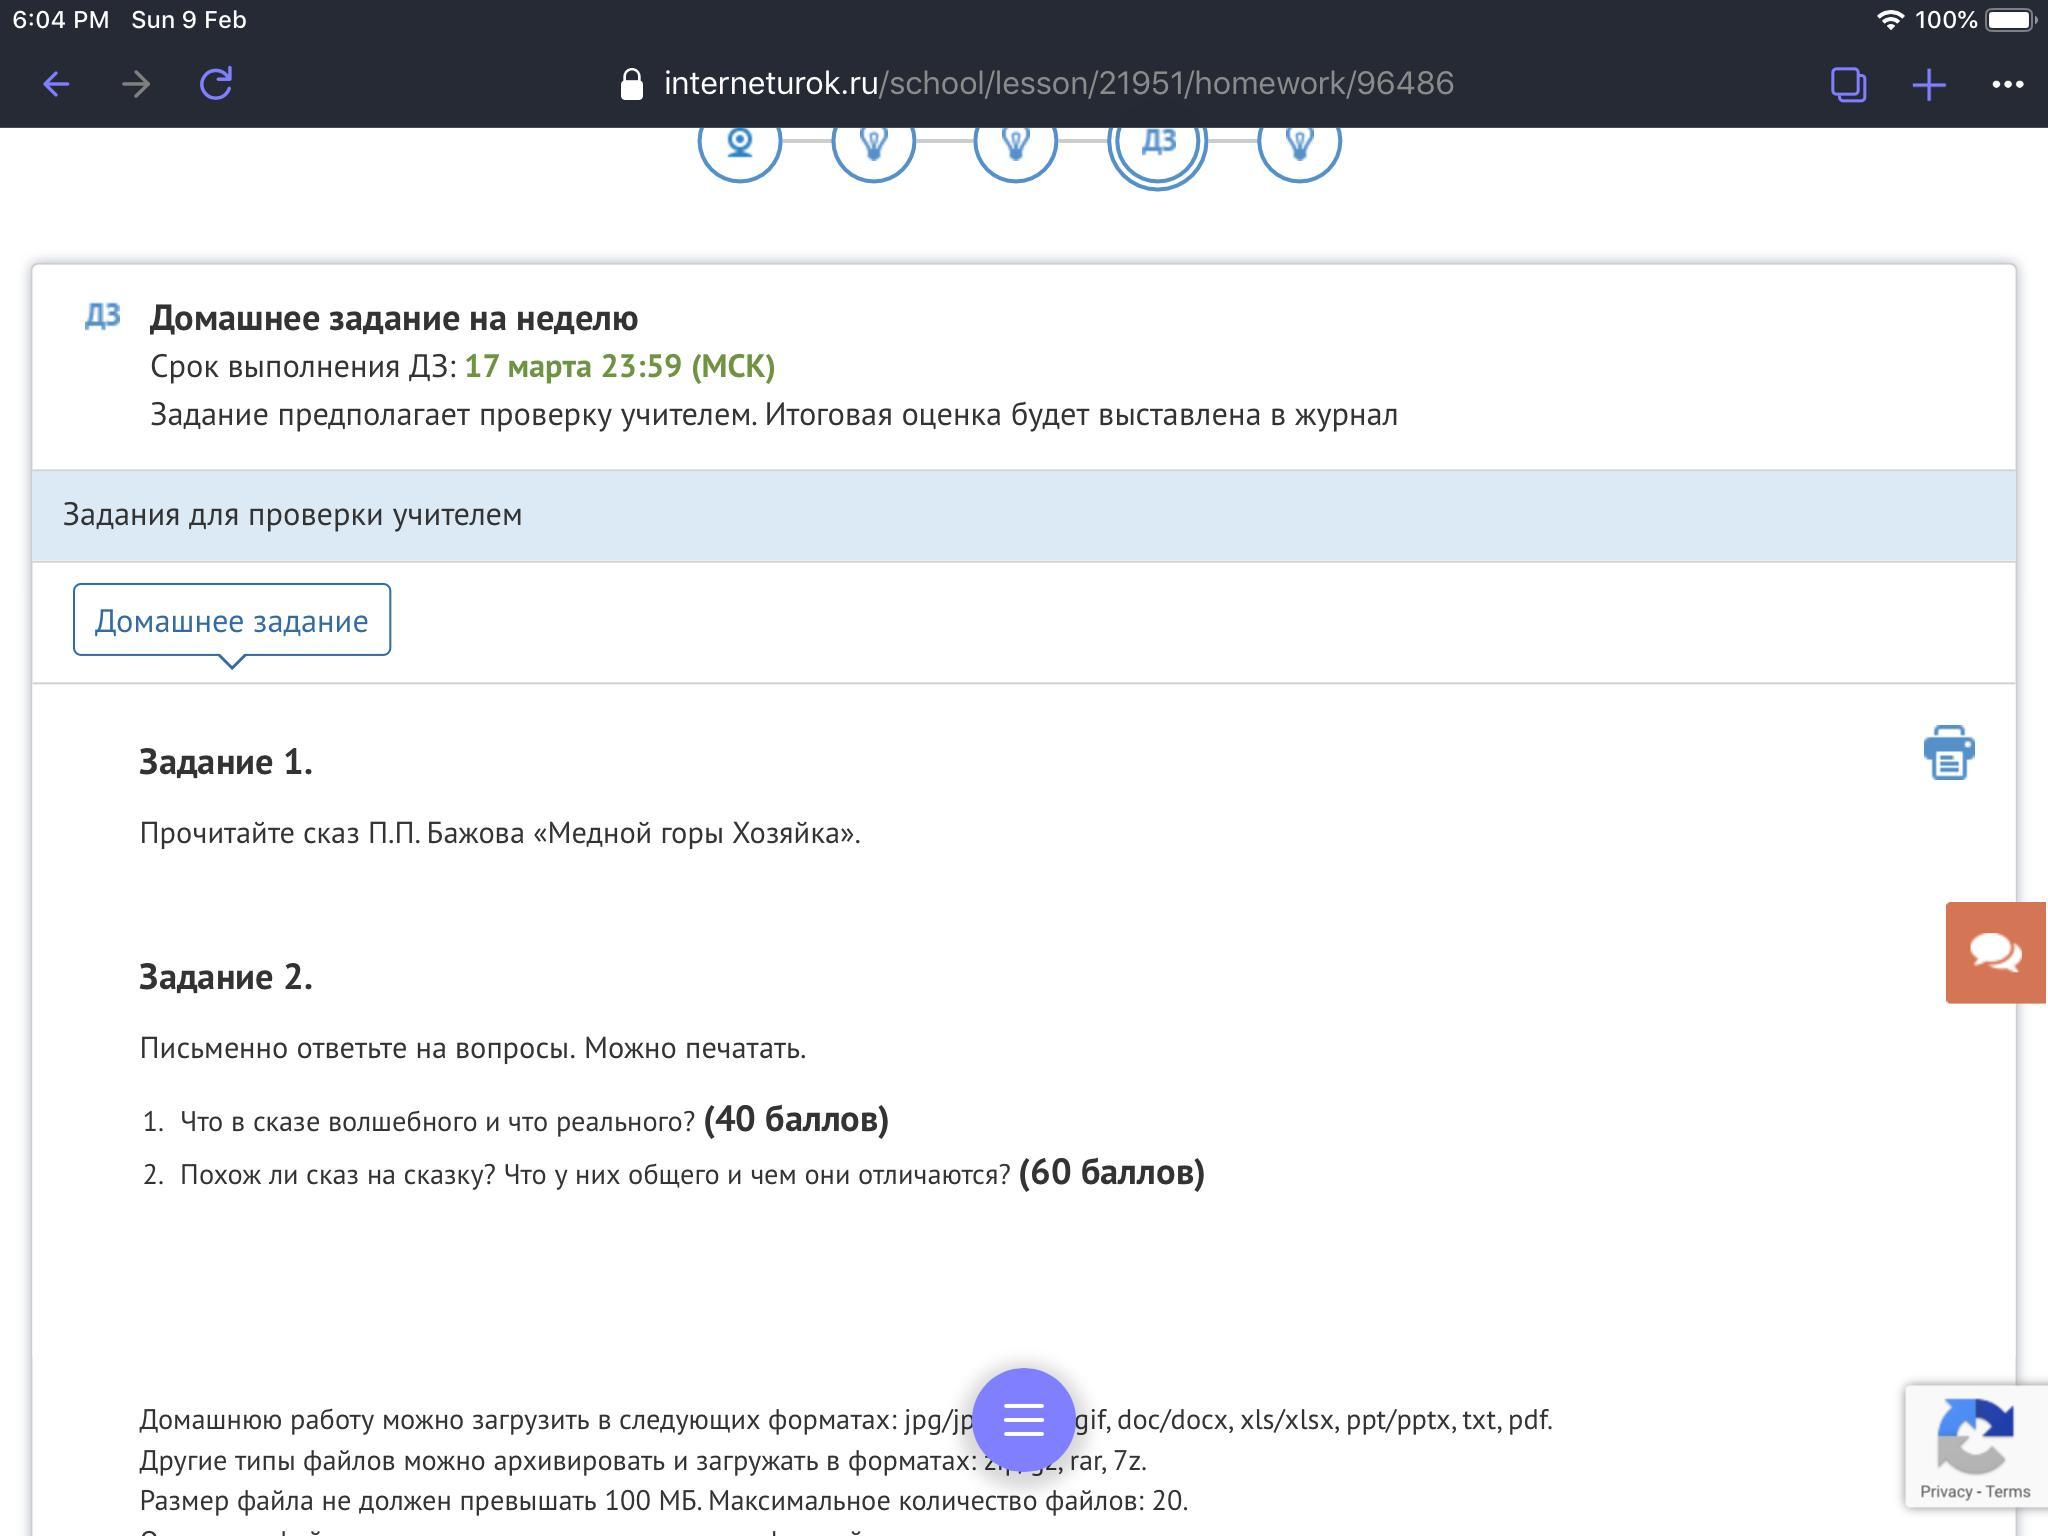
Task: Open a new tab with plus icon
Action: click(x=1928, y=84)
